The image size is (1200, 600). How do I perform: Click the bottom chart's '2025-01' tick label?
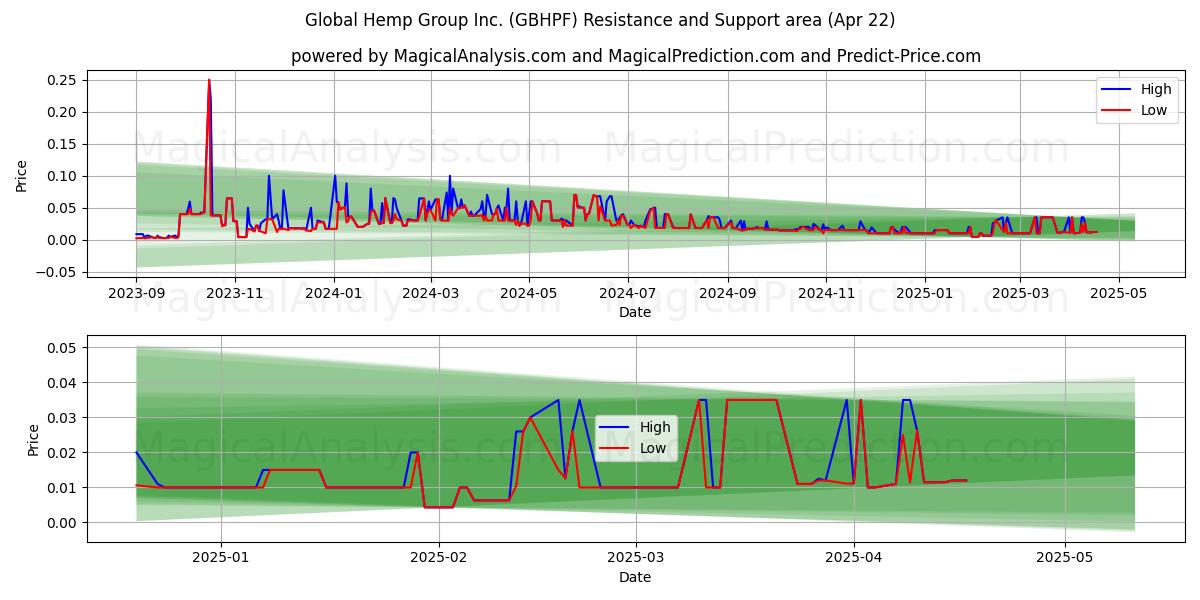(220, 558)
